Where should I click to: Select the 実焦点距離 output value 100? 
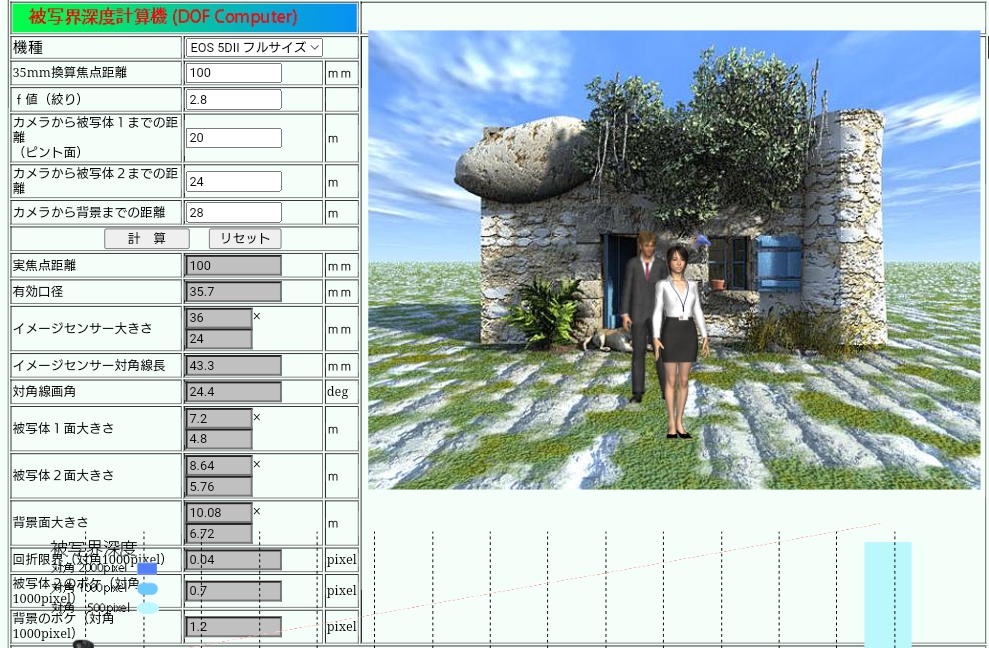233,266
